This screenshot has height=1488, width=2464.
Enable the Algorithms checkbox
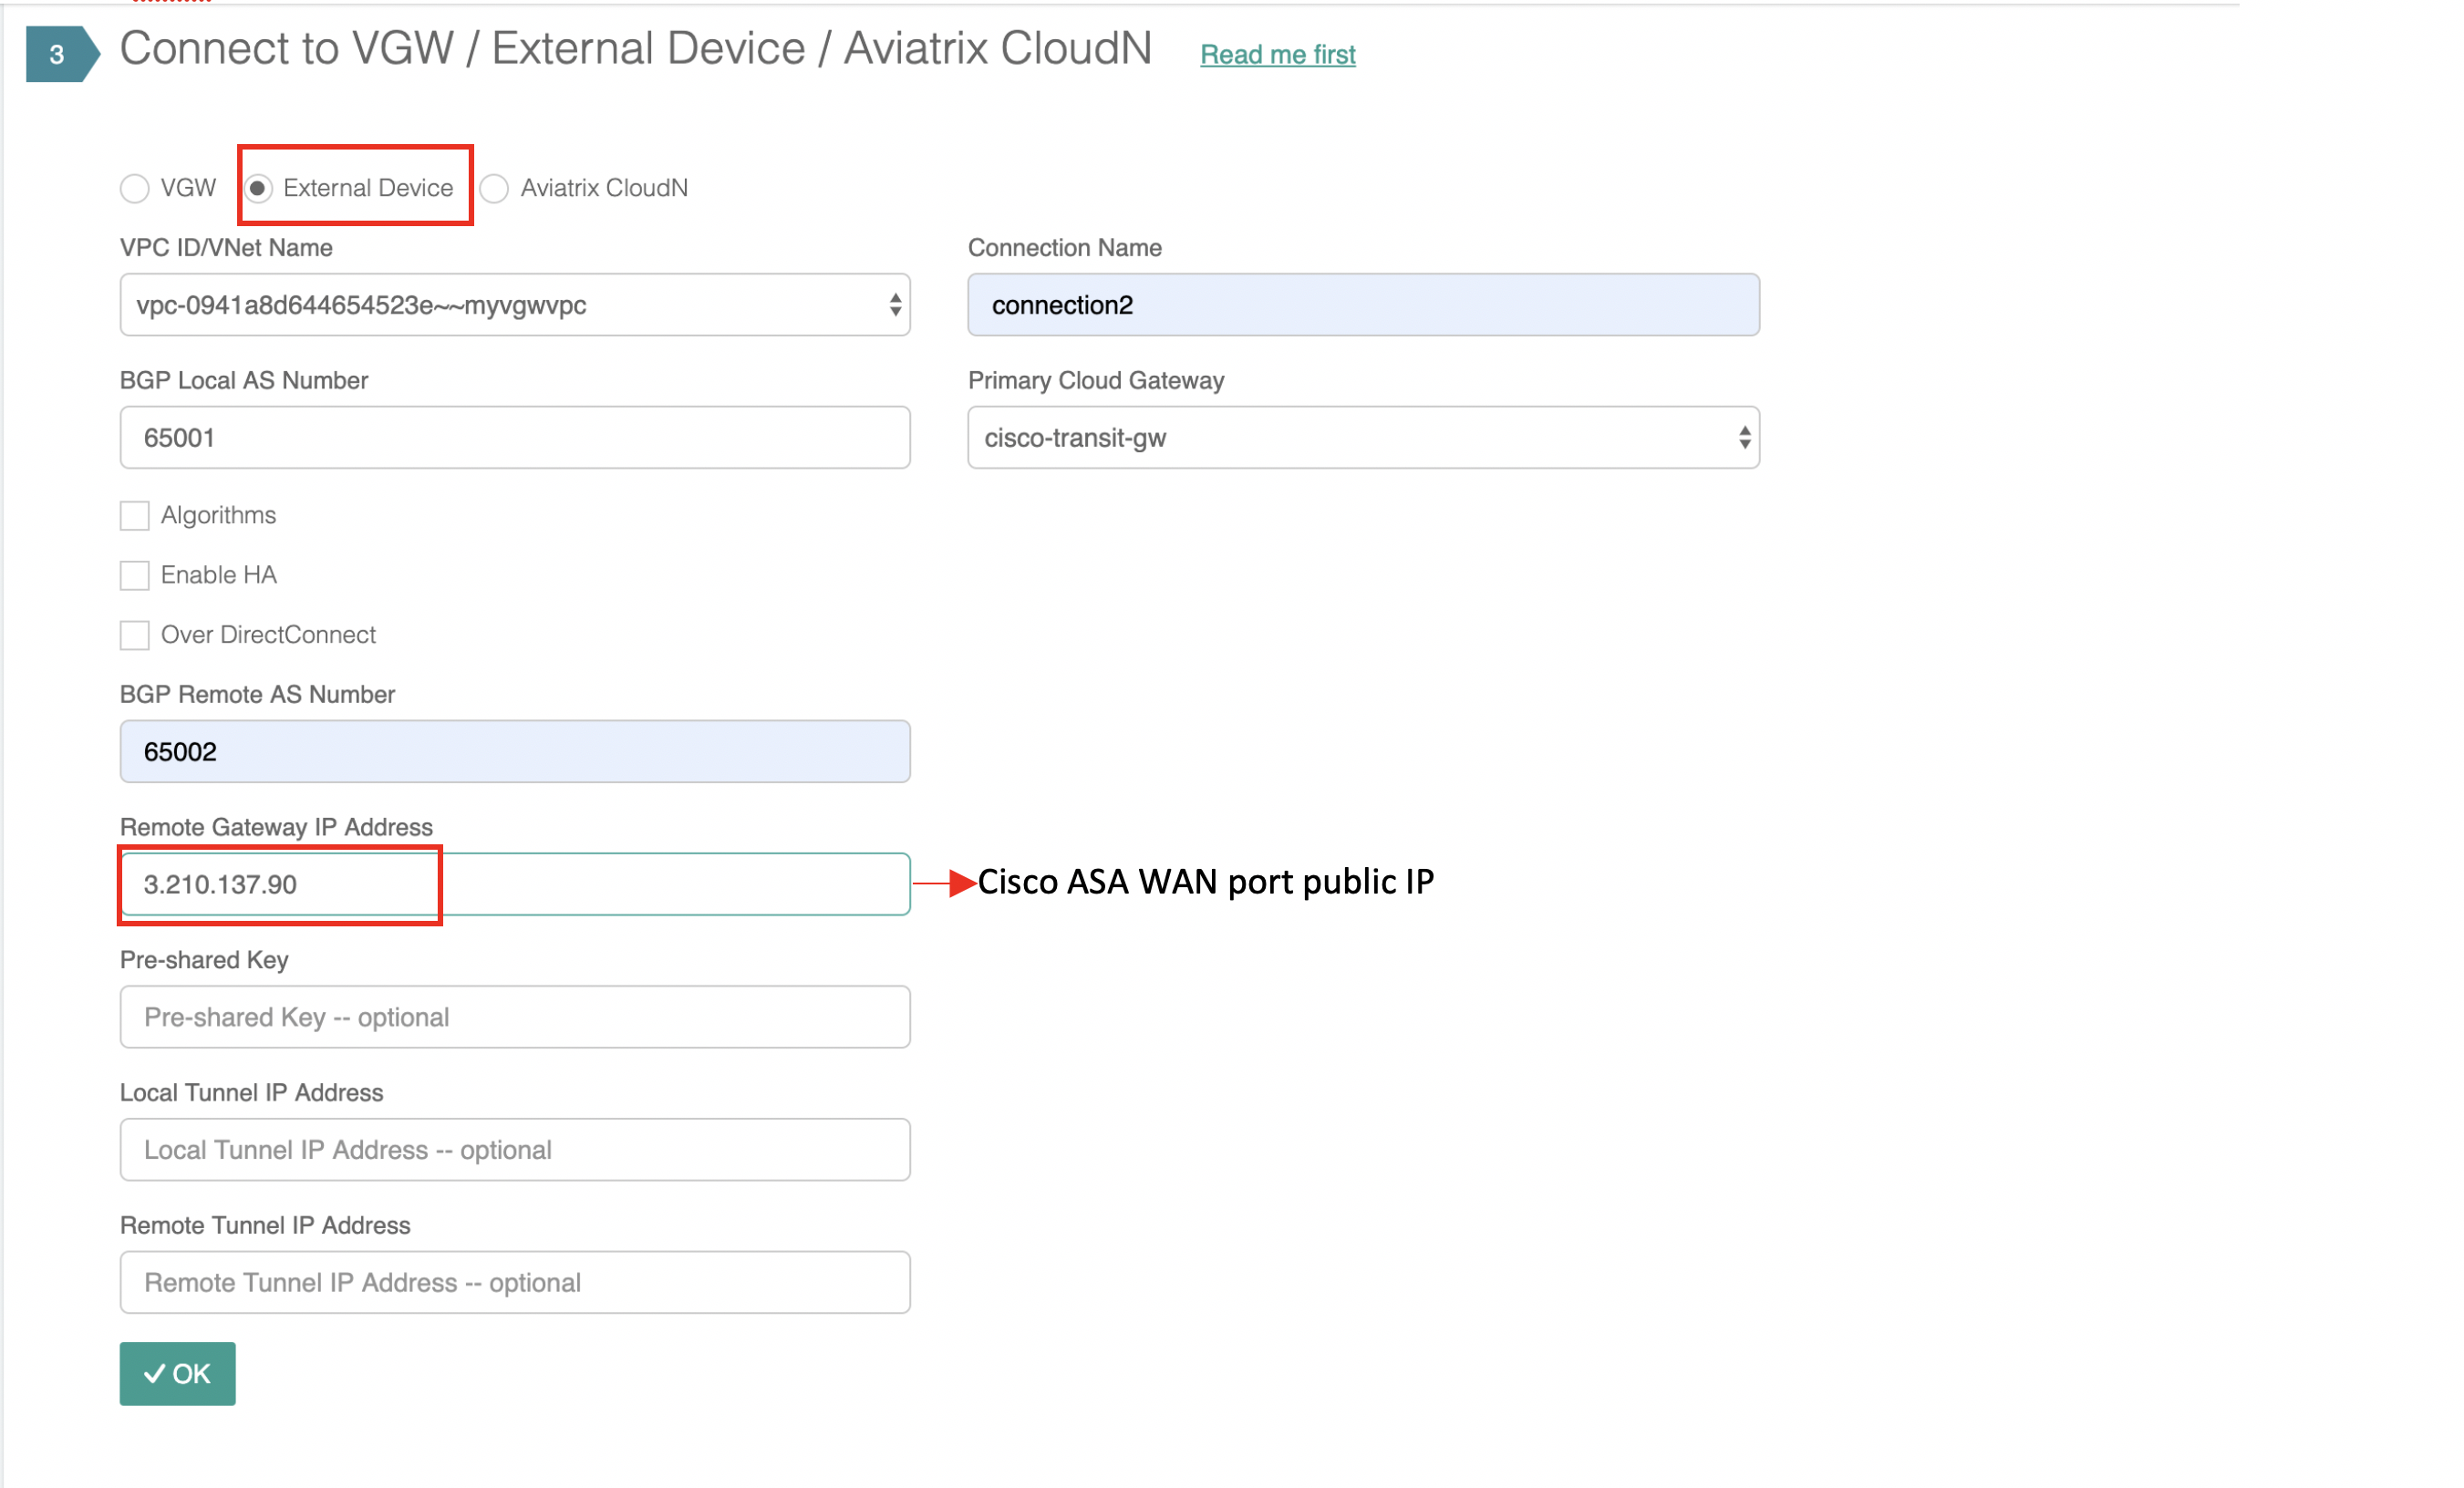tap(135, 516)
